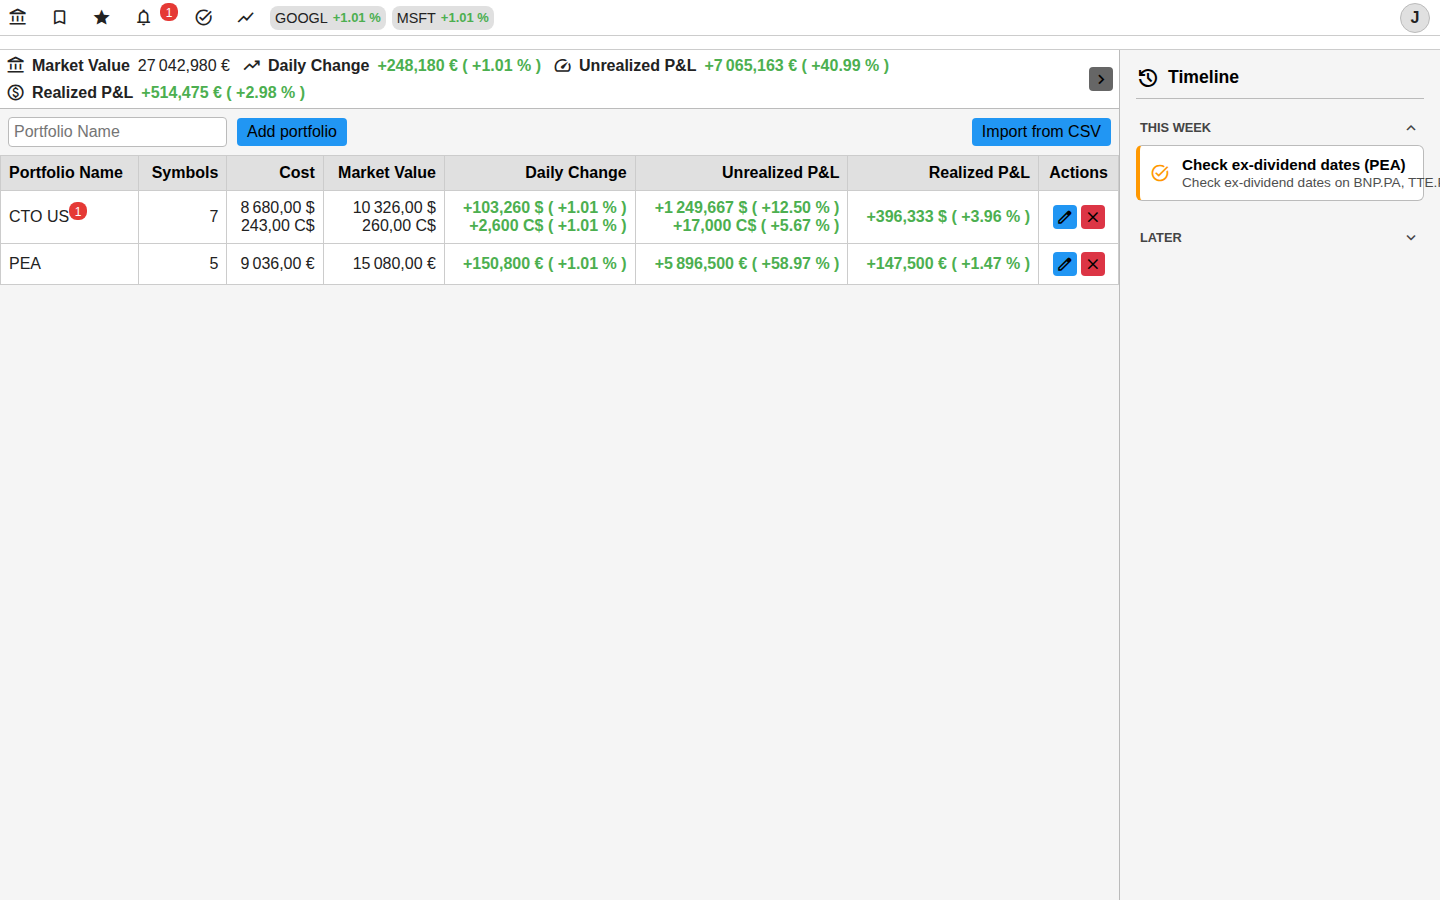Image resolution: width=1440 pixels, height=900 pixels.
Task: Open the bookmark icon in top bar
Action: pyautogui.click(x=60, y=17)
